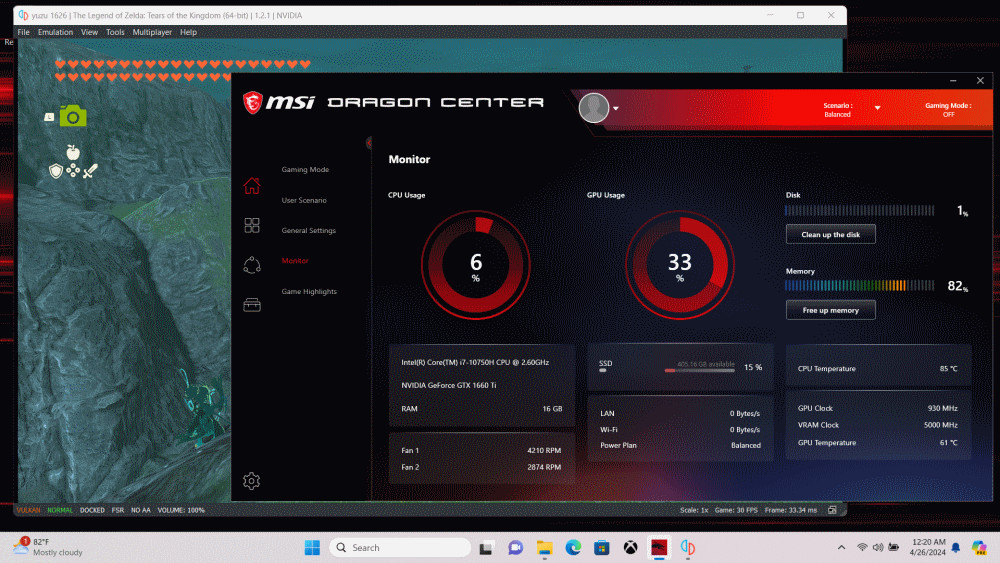
Task: Open the Tools menu in yuzu
Action: [115, 32]
